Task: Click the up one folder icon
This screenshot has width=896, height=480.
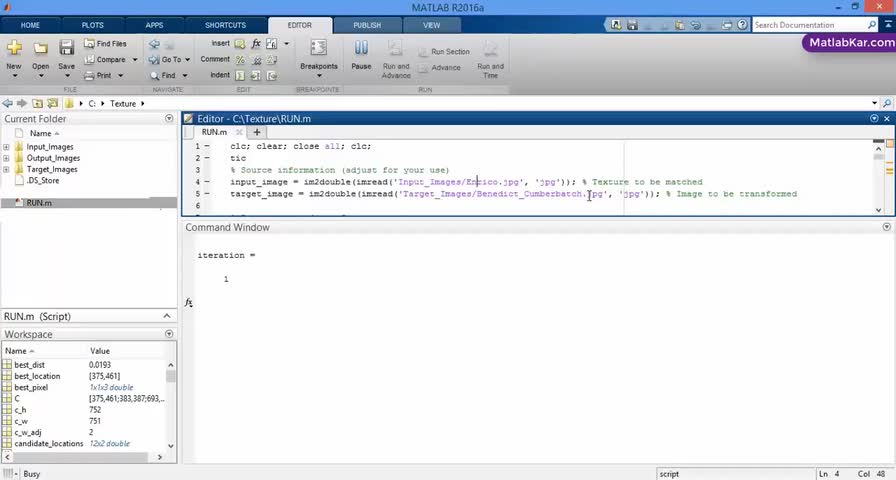Action: [x=37, y=103]
